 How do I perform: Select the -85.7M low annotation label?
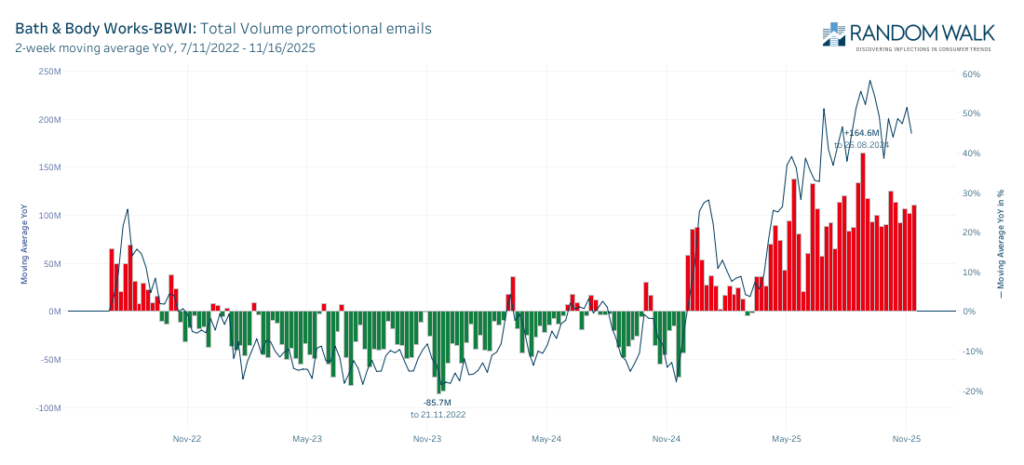(x=437, y=402)
